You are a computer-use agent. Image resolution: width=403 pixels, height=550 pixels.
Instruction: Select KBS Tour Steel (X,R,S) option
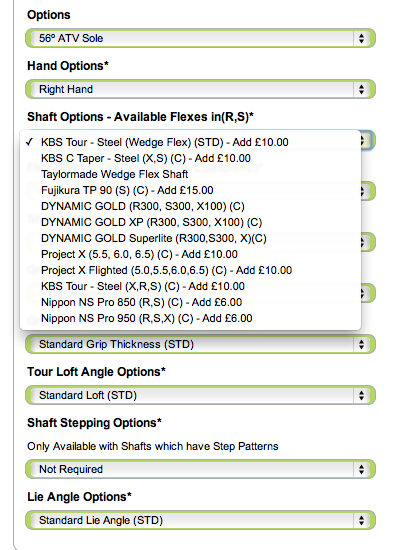190,287
